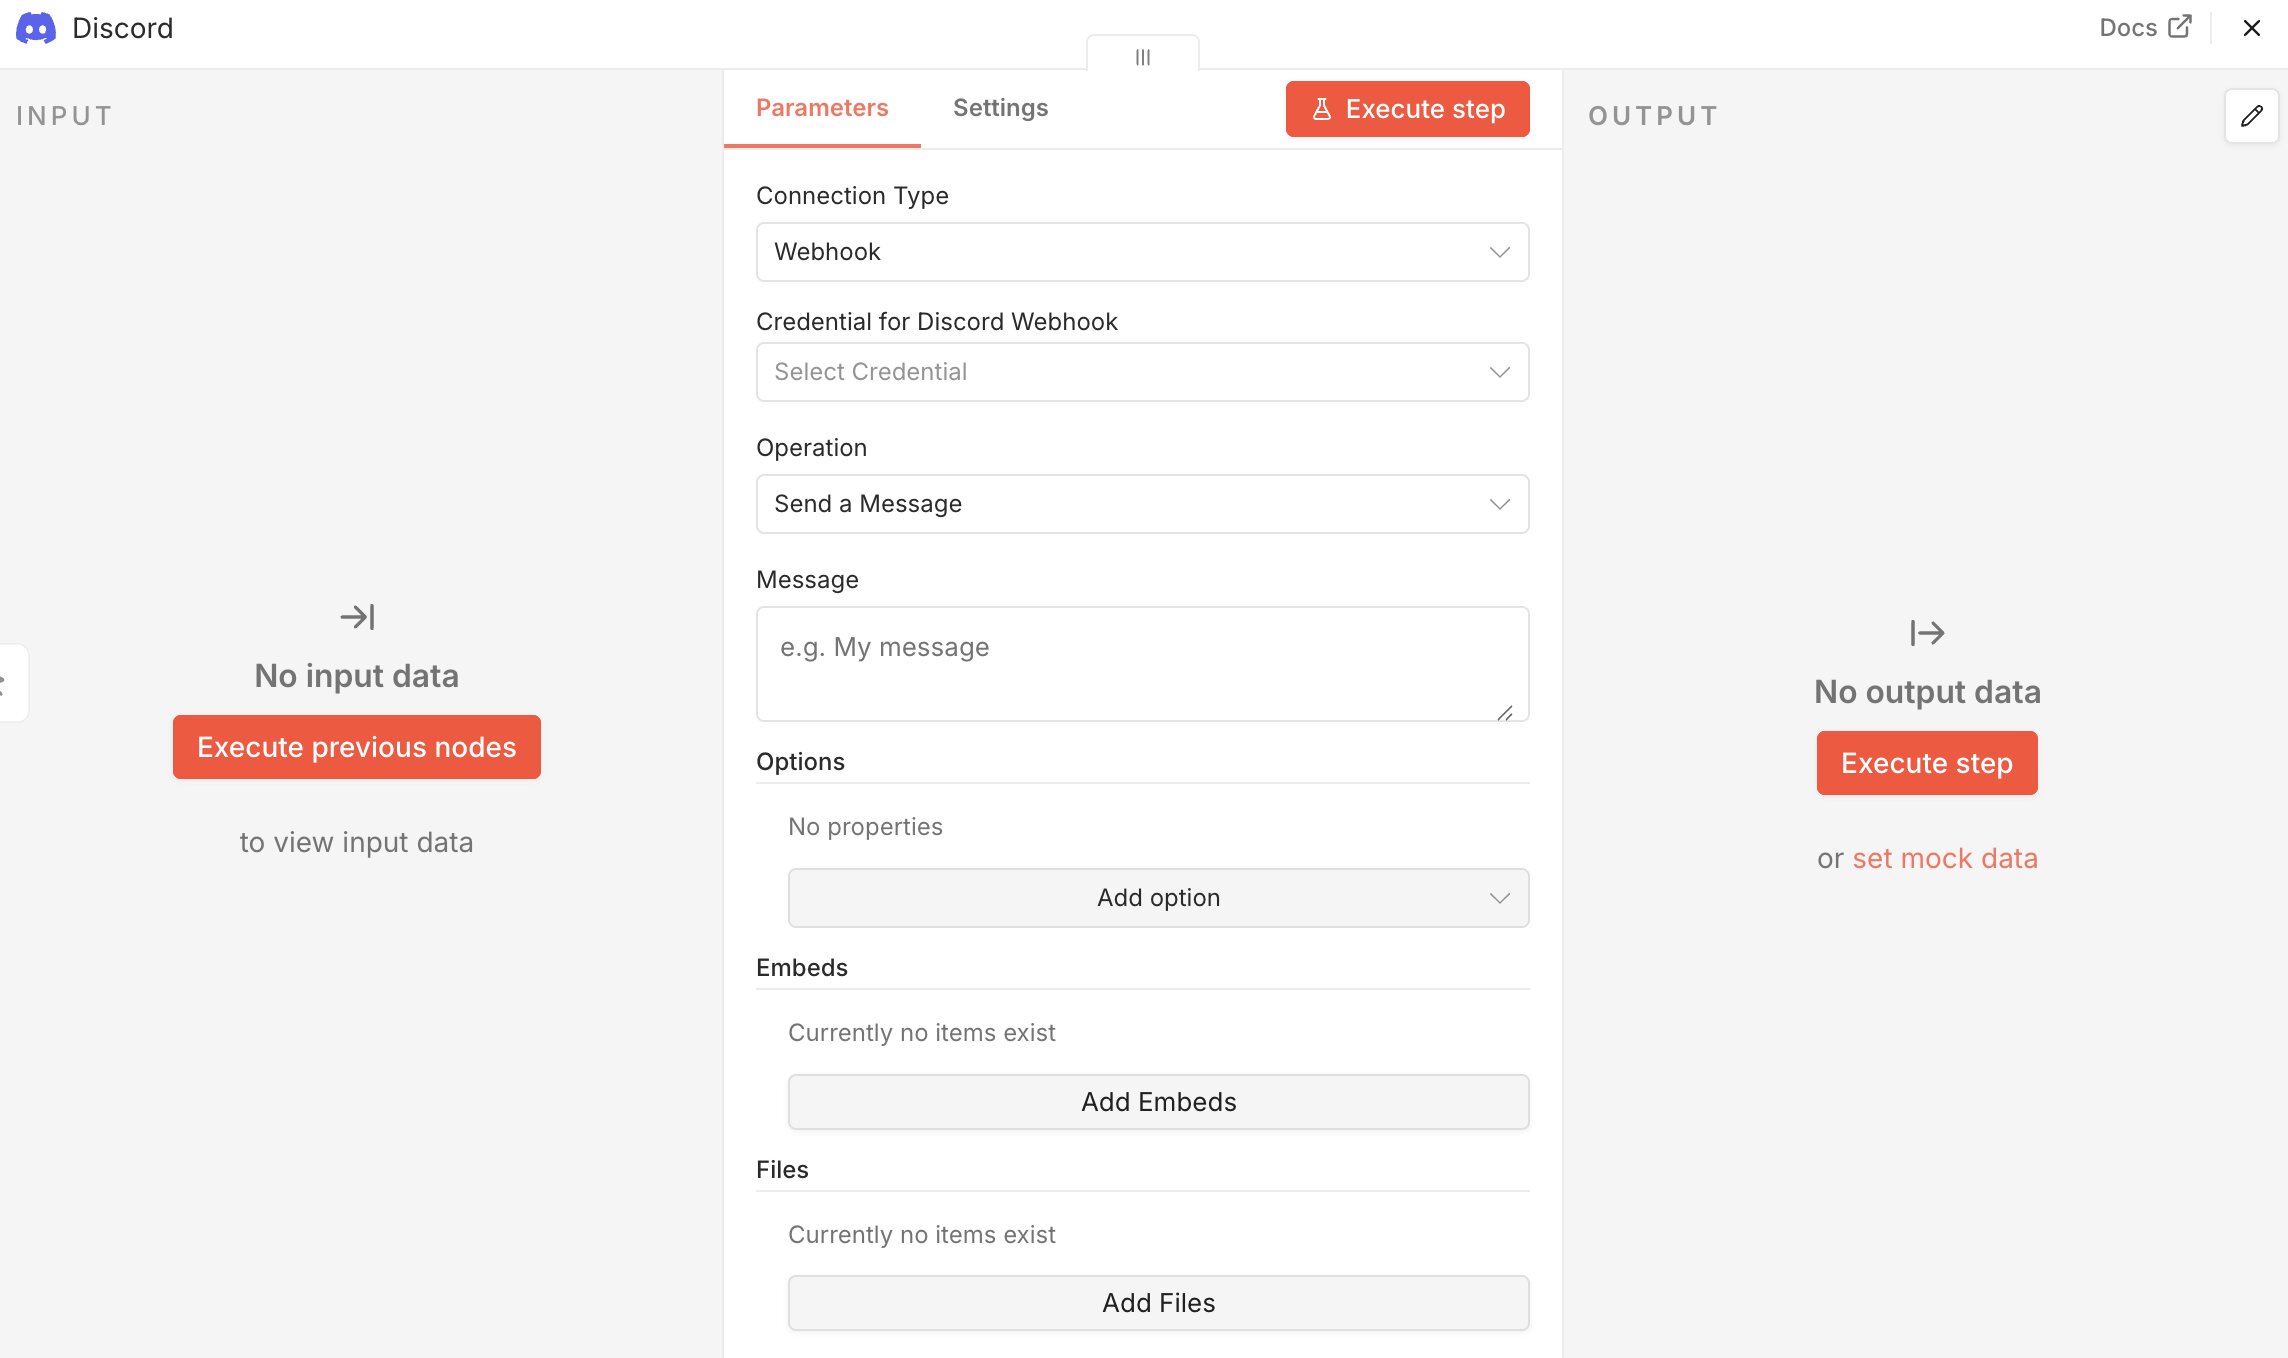Image resolution: width=2288 pixels, height=1358 pixels.
Task: Expand the Operation Send a Message dropdown
Action: click(x=1142, y=504)
